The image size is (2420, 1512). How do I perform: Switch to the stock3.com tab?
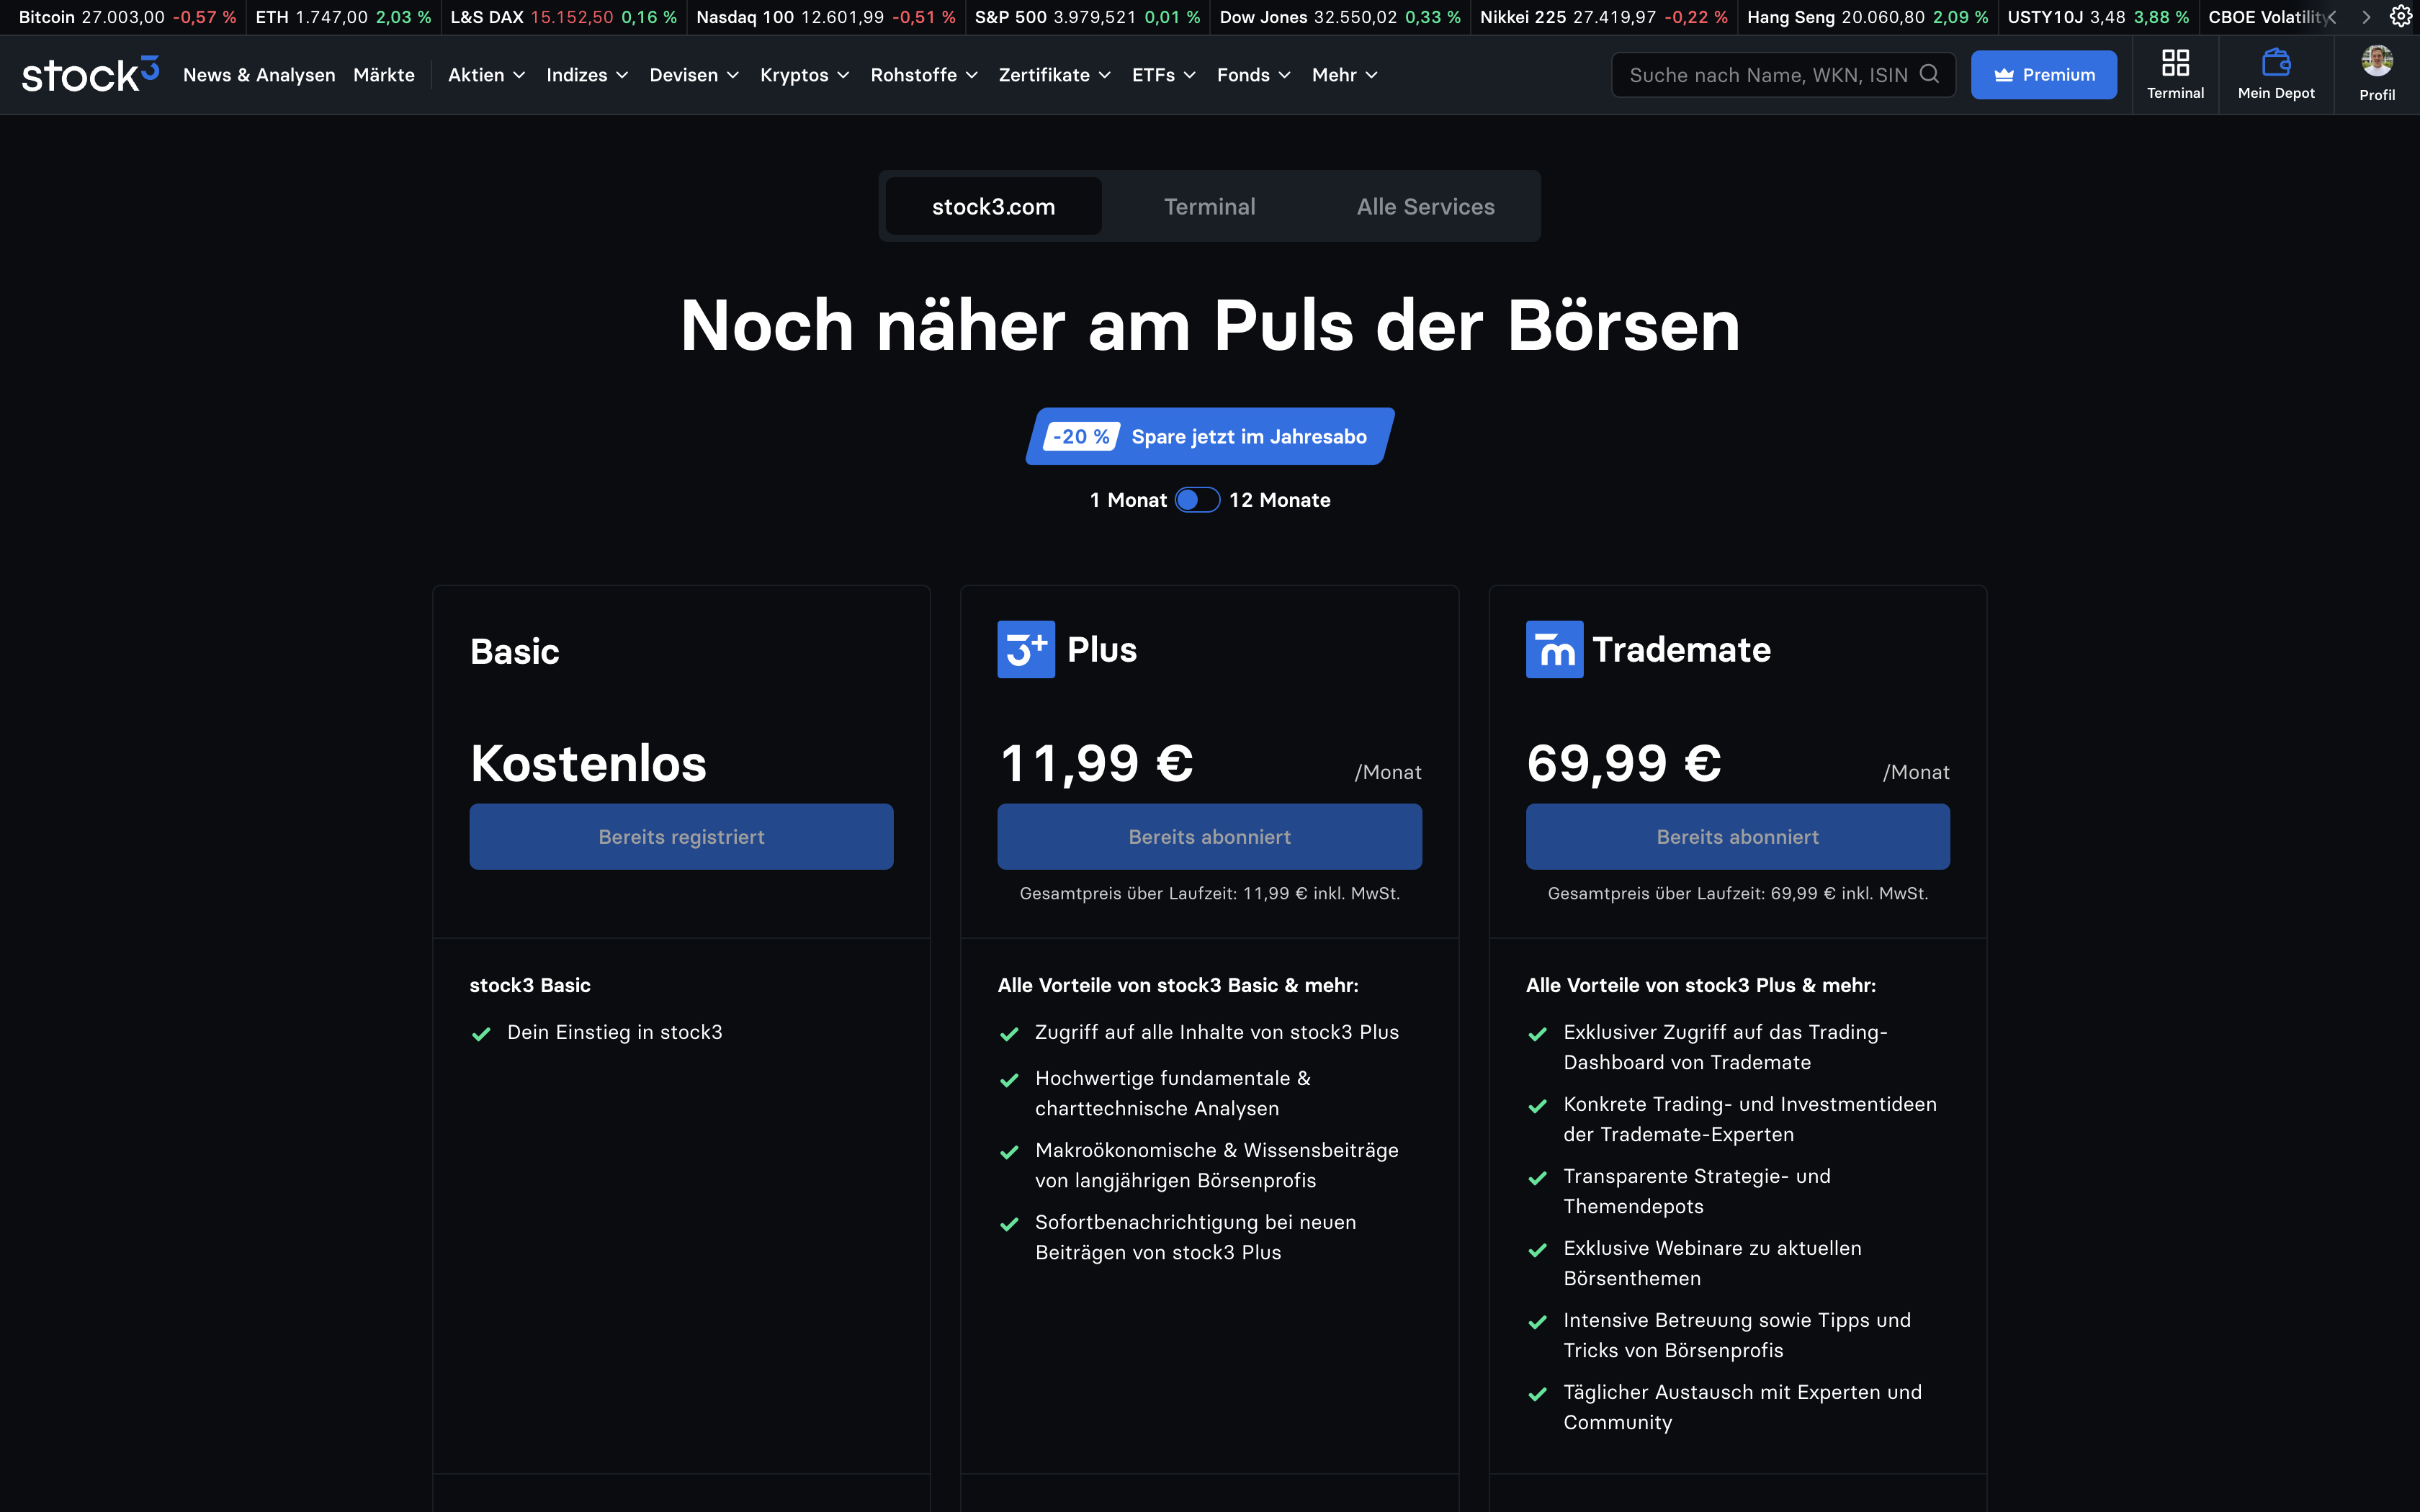click(993, 206)
